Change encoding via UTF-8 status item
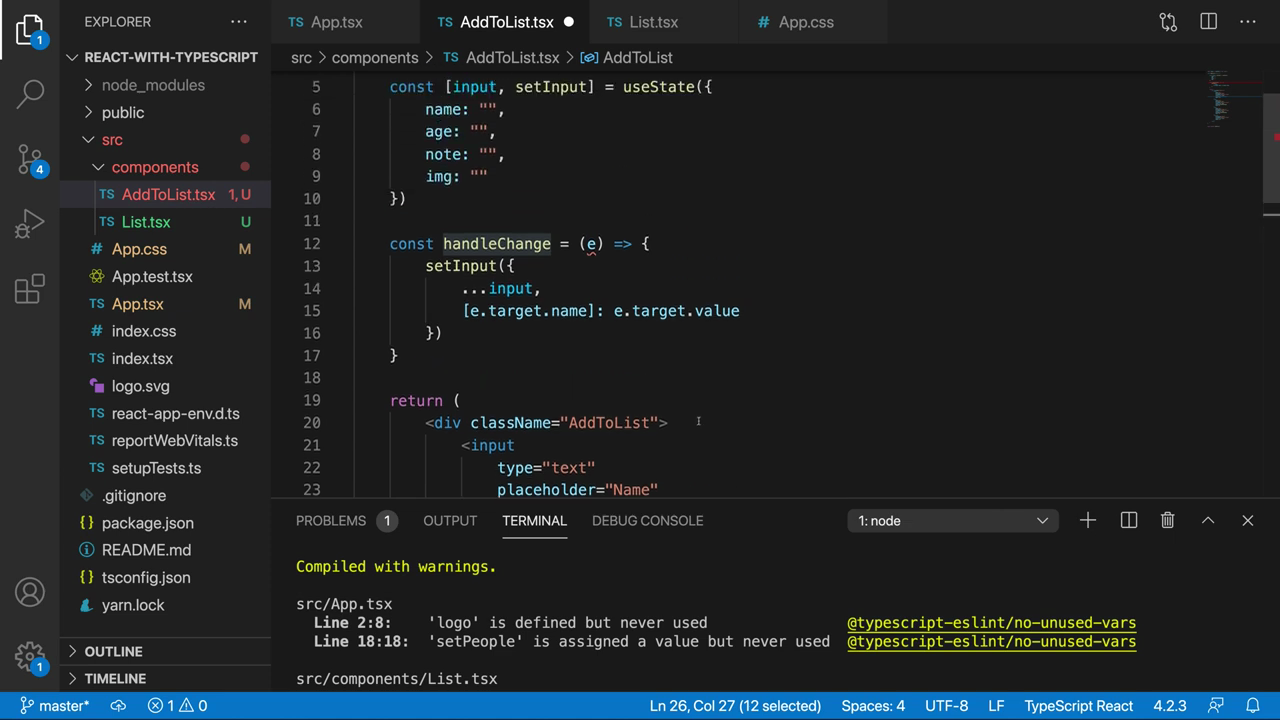1280x720 pixels. point(946,706)
